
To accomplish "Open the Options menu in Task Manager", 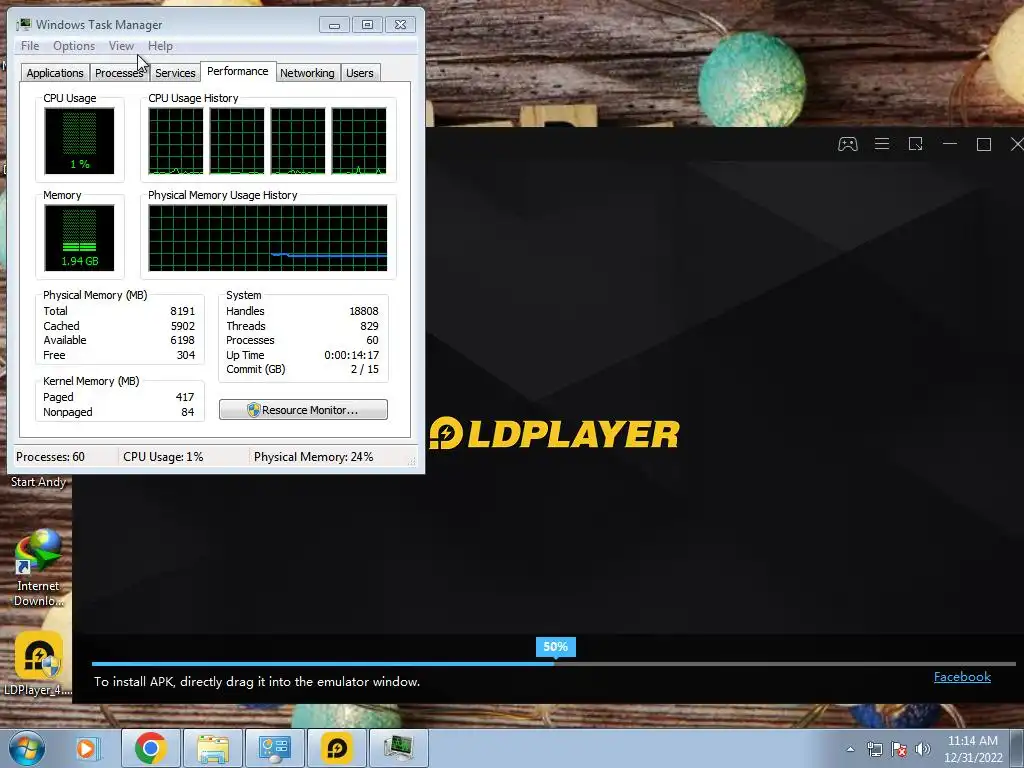I will [x=74, y=46].
